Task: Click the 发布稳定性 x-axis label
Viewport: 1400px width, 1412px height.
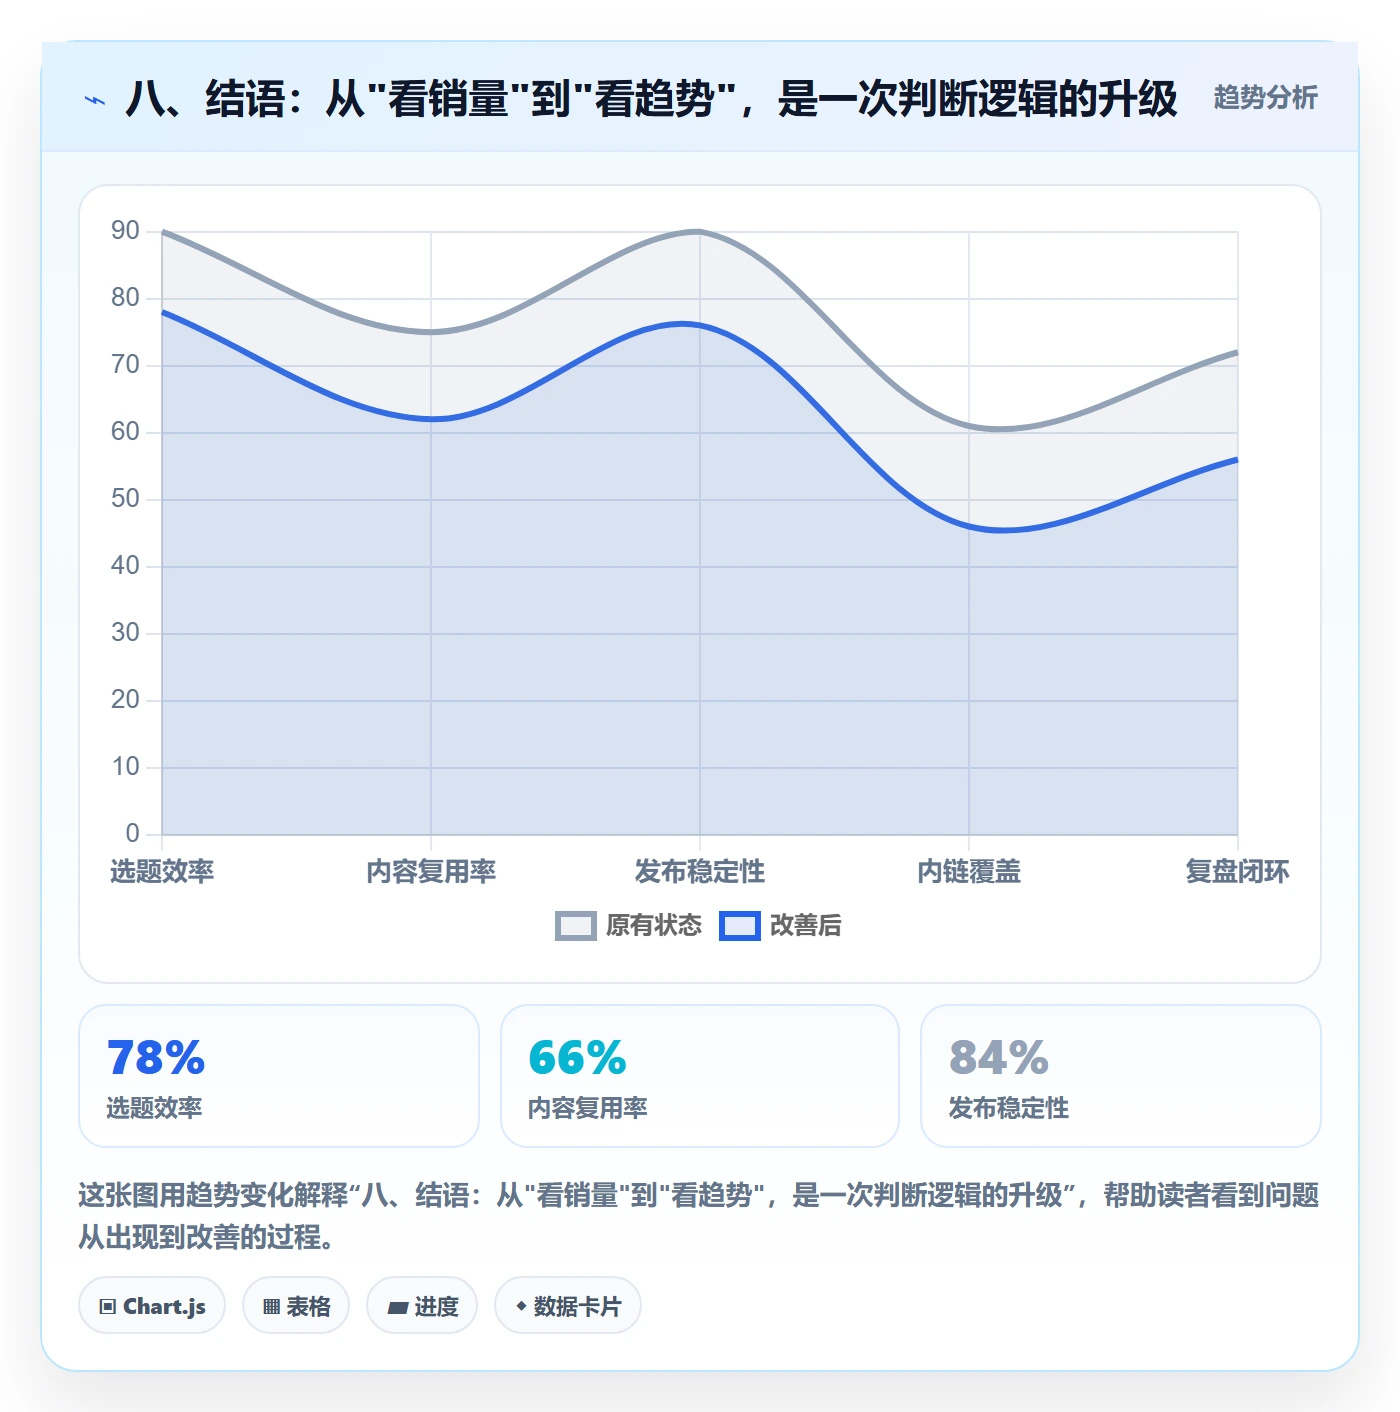Action: tap(700, 872)
